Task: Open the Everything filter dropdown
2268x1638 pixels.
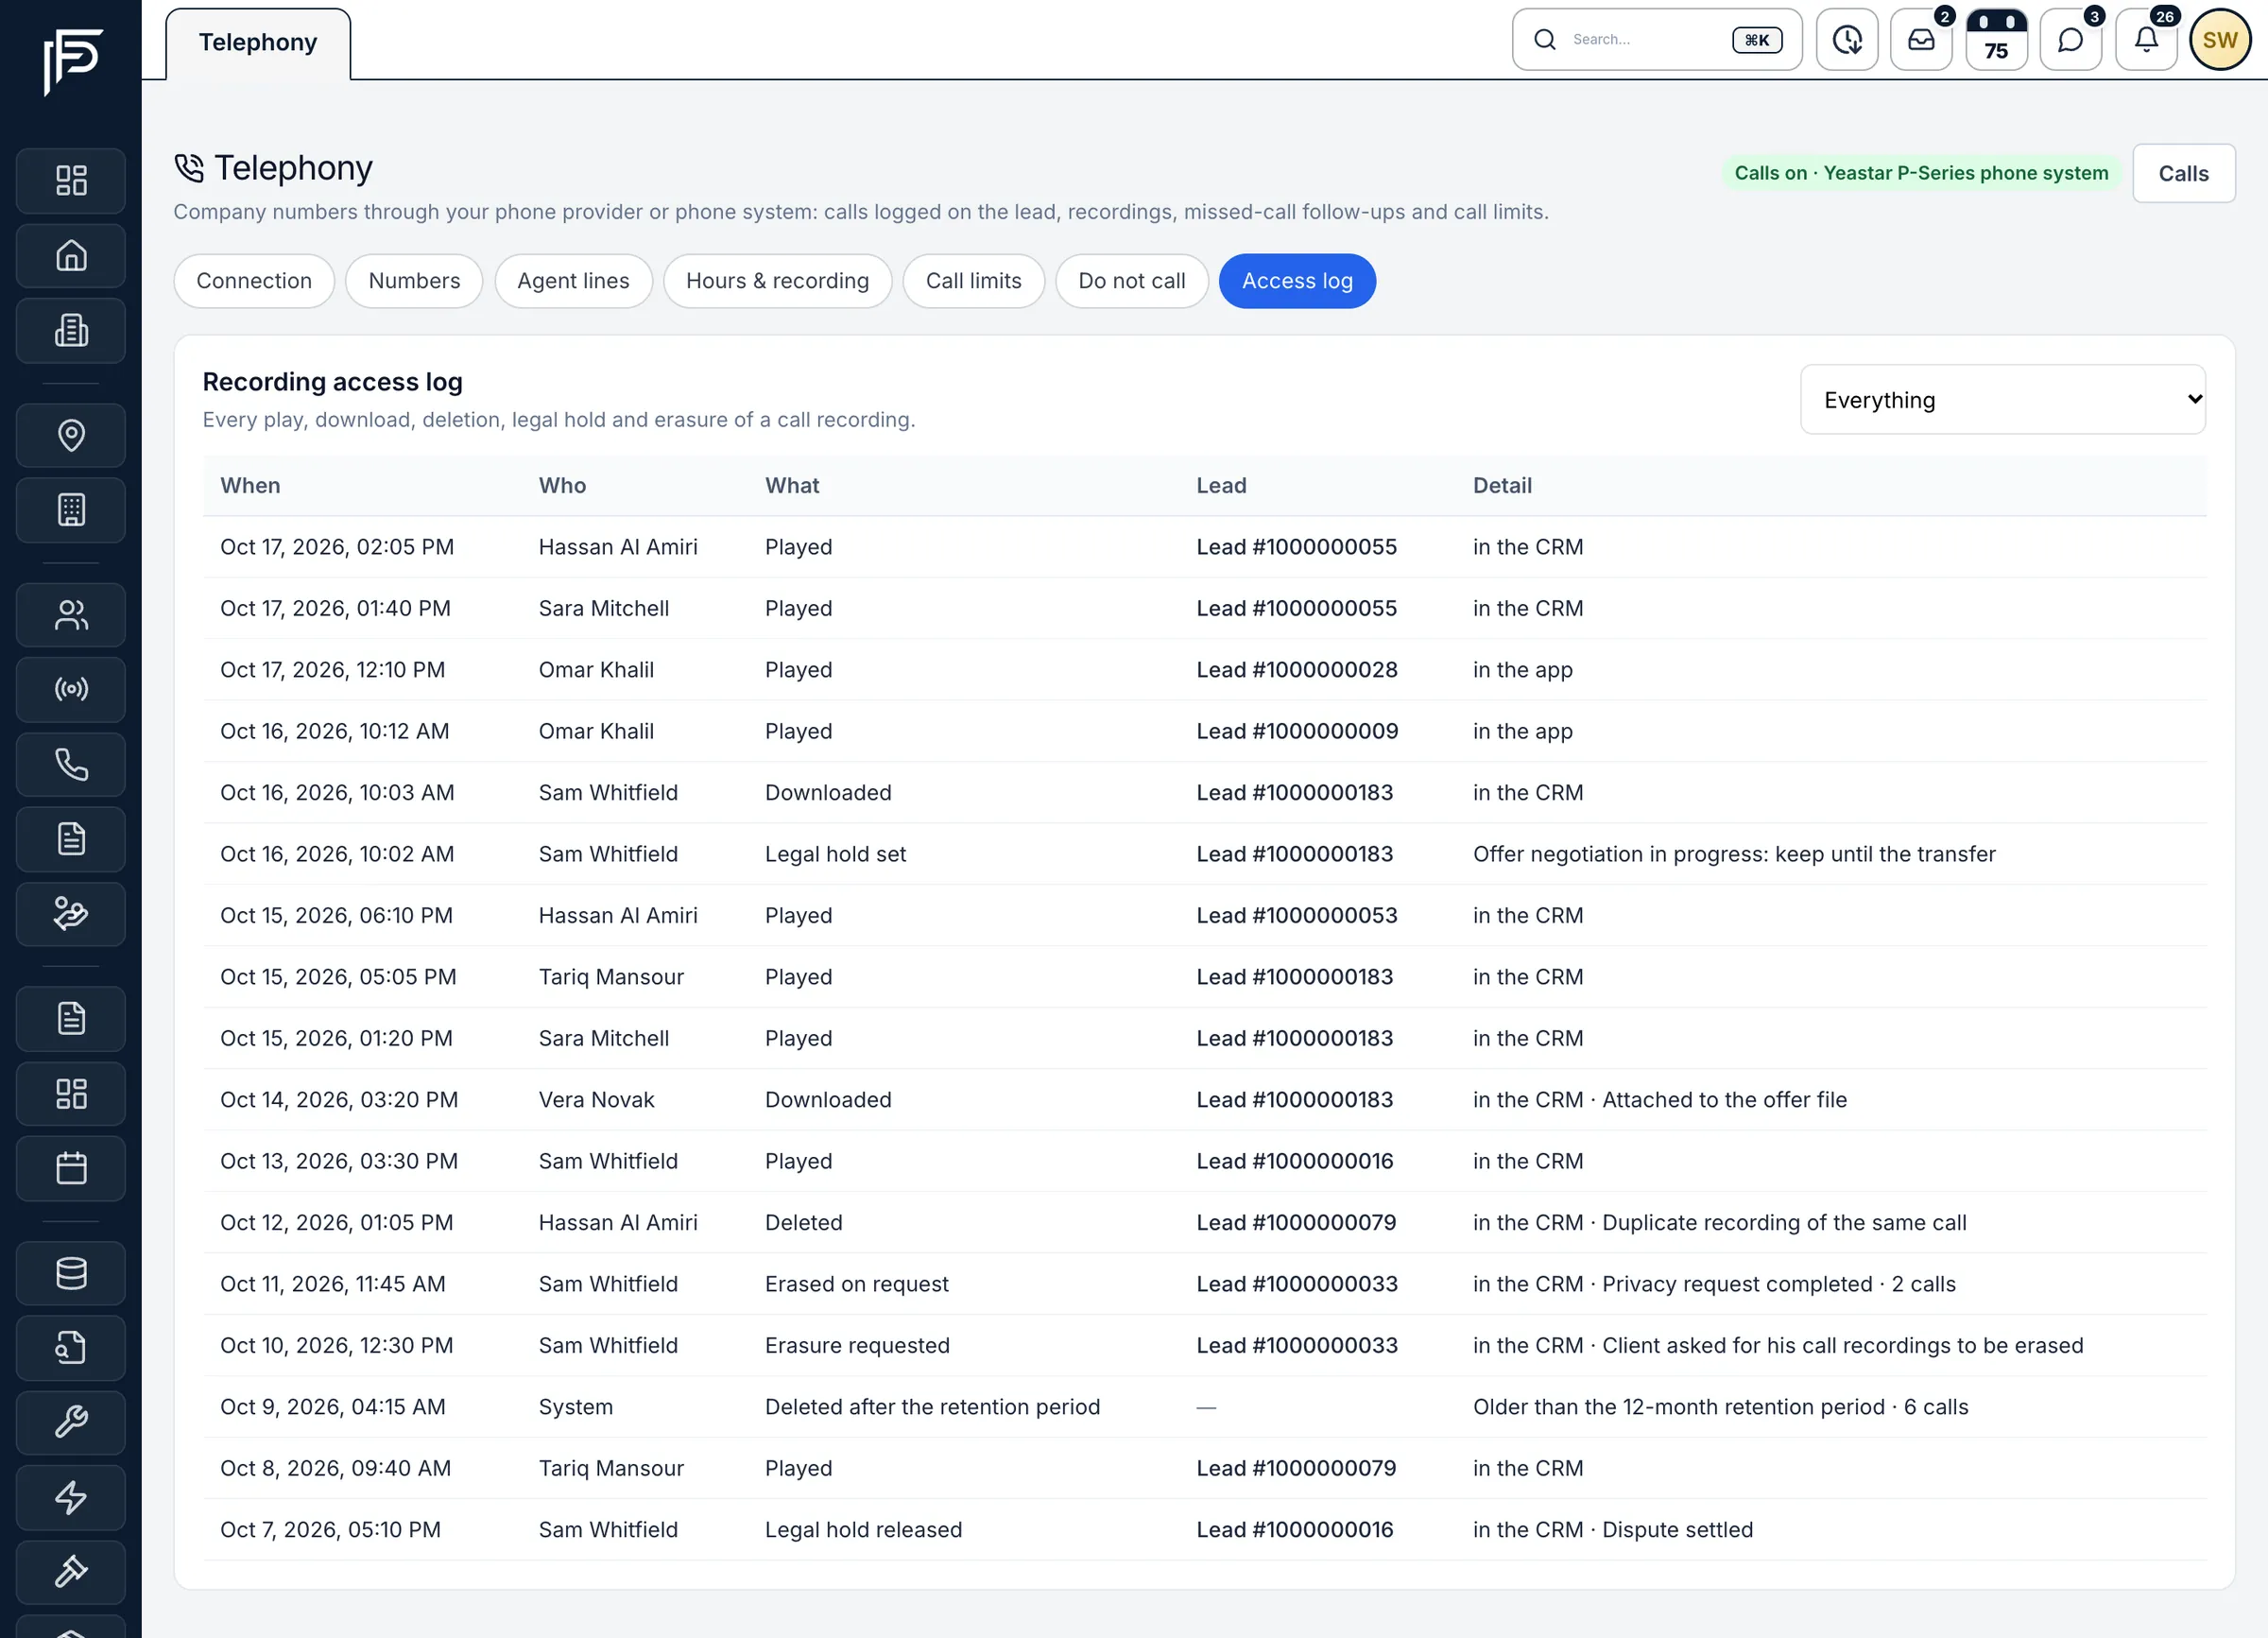Action: [x=2002, y=400]
